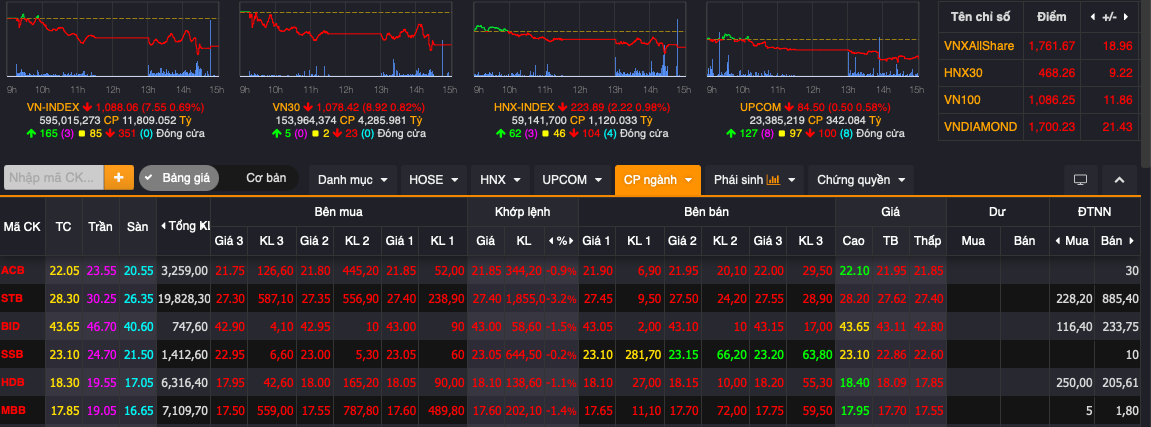Open the Chứng quyền dropdown

click(860, 180)
